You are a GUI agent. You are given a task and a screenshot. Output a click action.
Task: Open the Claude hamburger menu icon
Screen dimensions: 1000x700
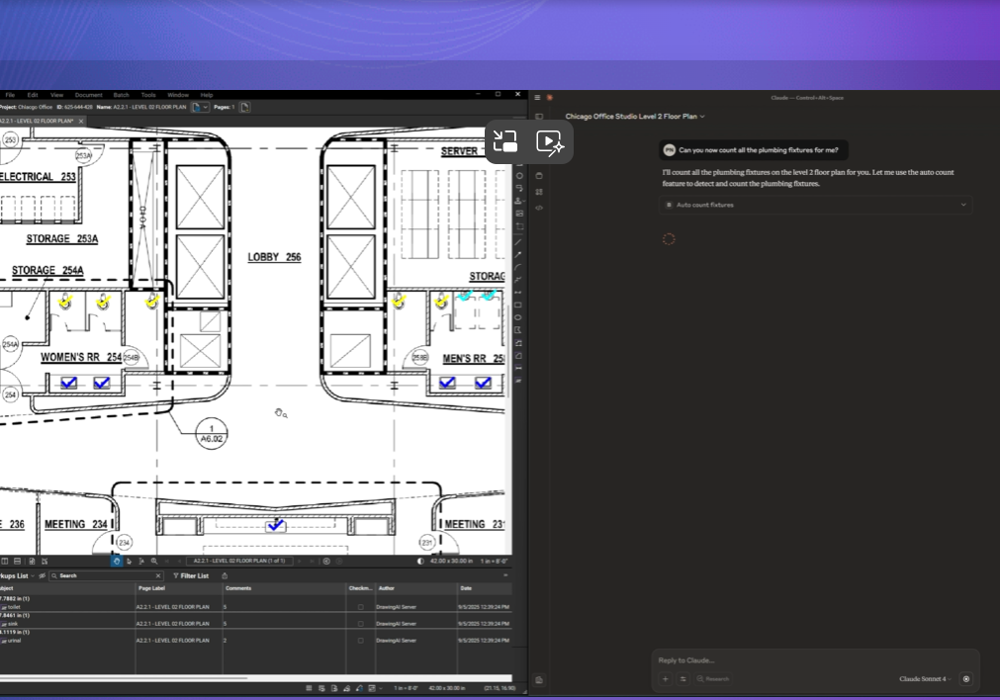click(537, 98)
